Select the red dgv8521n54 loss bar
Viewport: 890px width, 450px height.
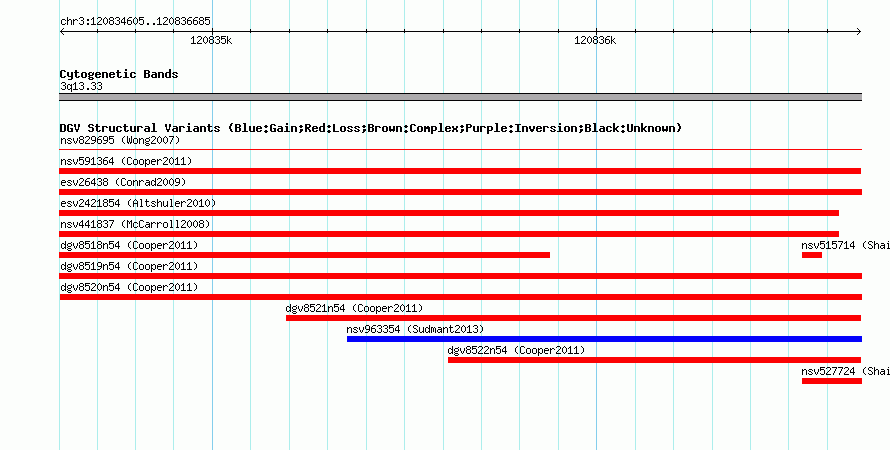coord(573,318)
